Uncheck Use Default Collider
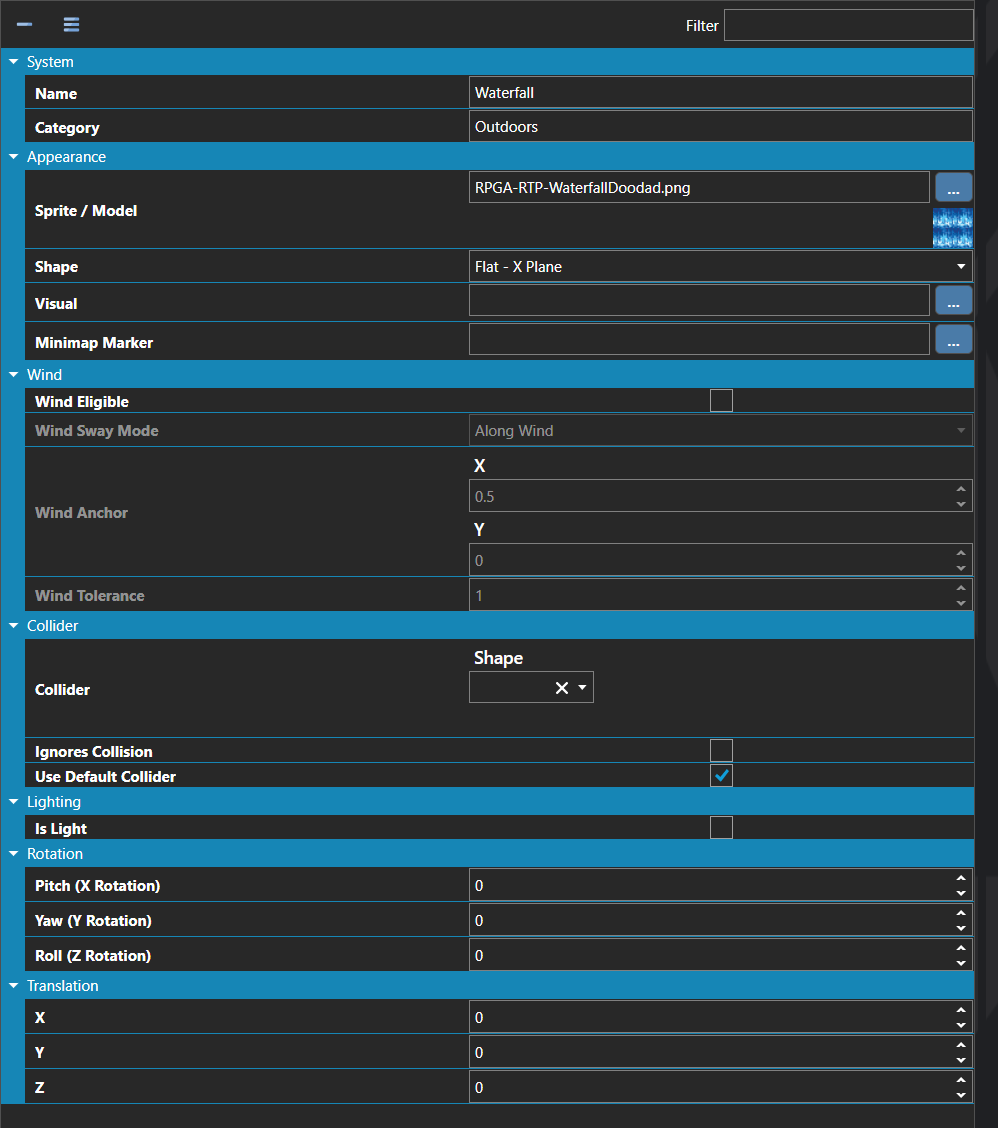 [721, 776]
